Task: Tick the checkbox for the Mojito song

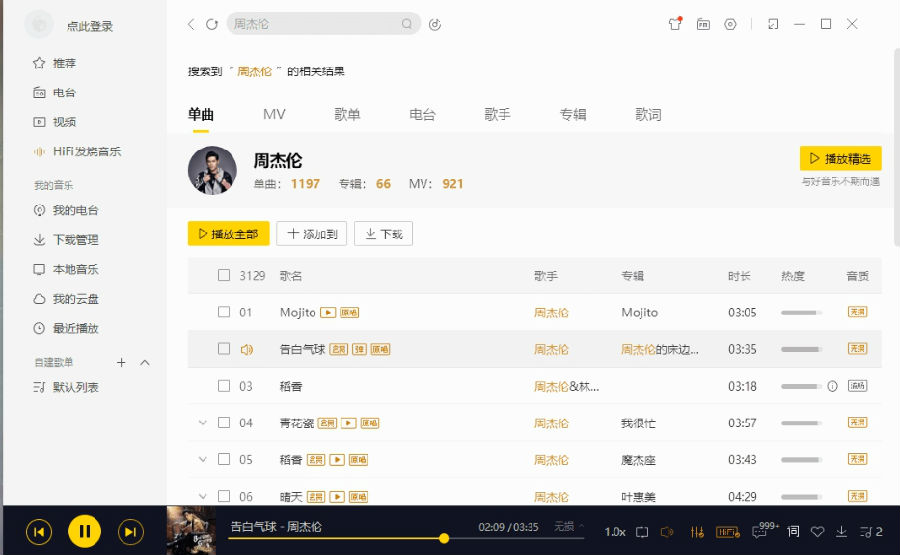Action: pyautogui.click(x=224, y=312)
